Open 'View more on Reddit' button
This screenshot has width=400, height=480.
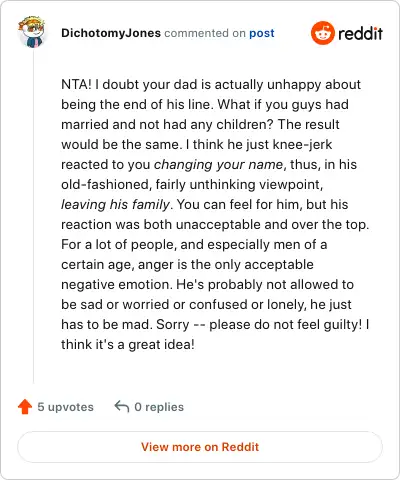[x=200, y=447]
